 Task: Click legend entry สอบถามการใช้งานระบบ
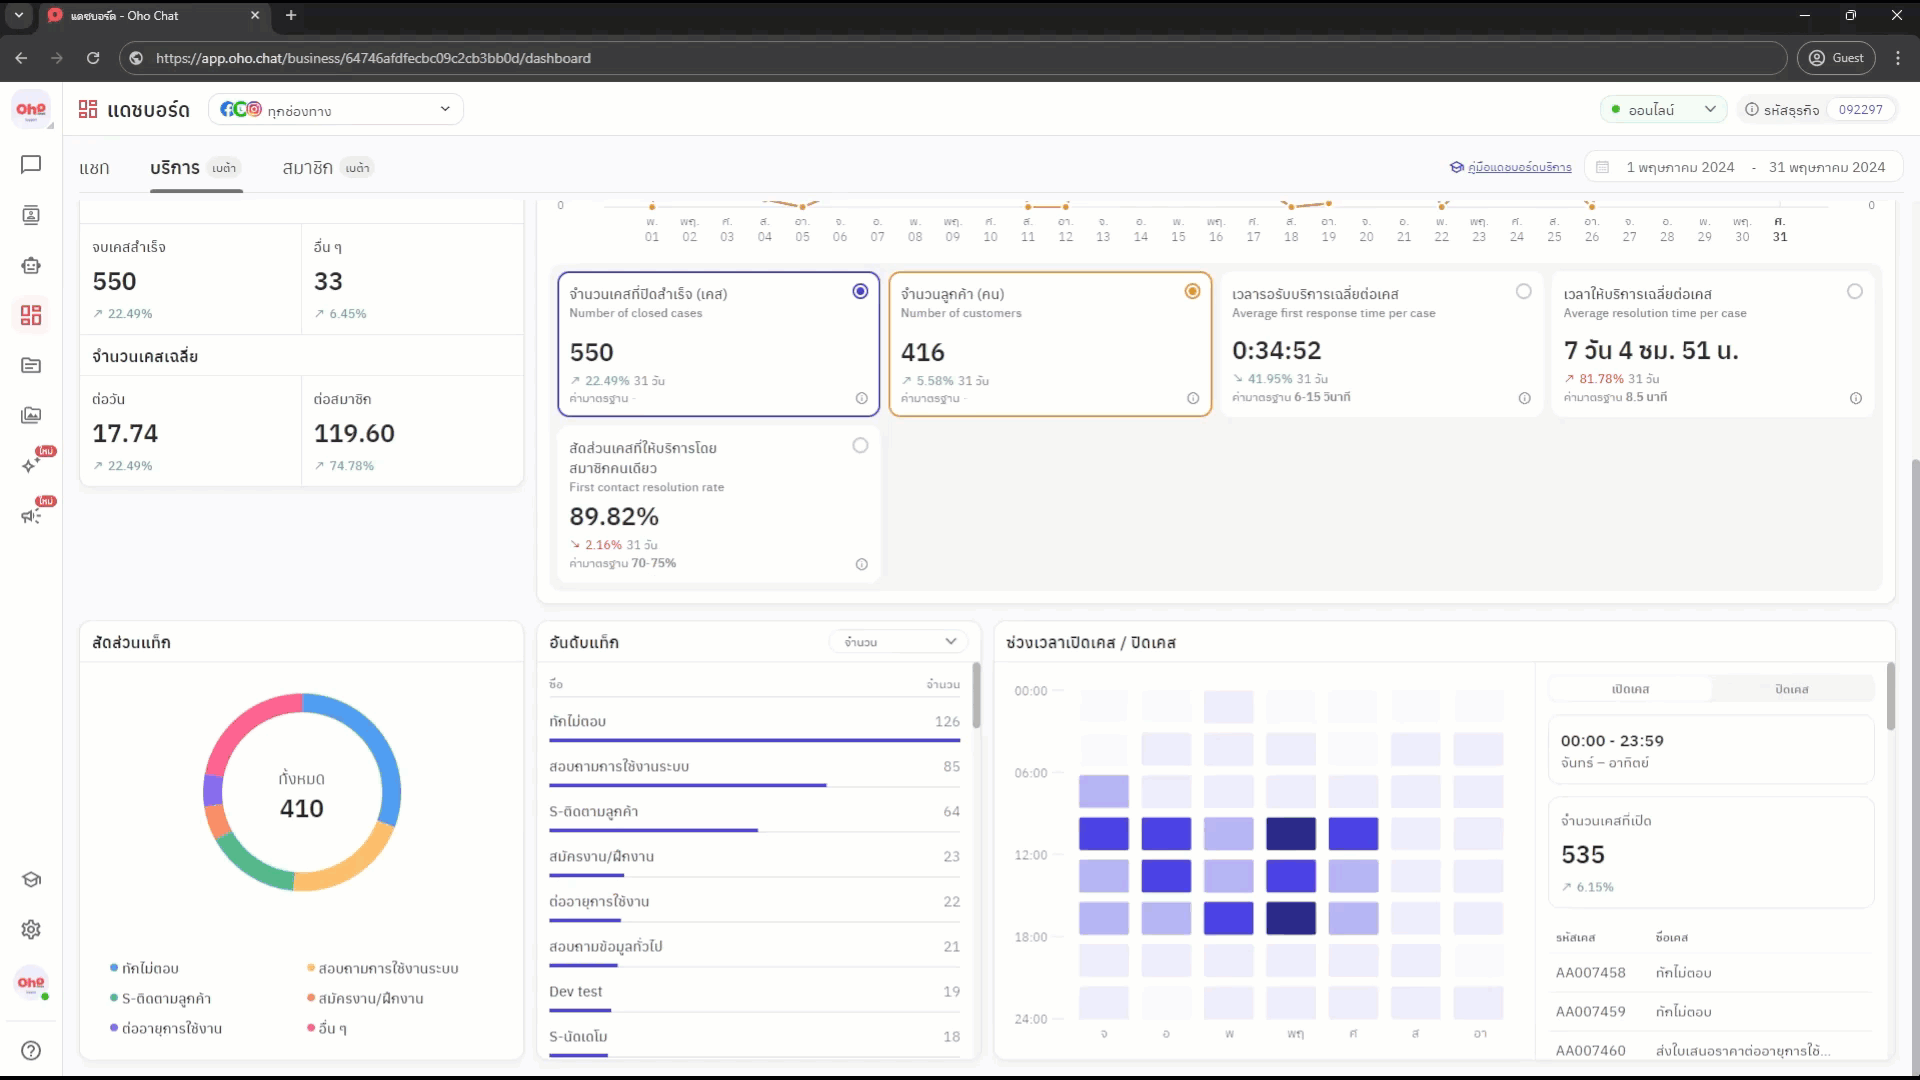pyautogui.click(x=382, y=968)
